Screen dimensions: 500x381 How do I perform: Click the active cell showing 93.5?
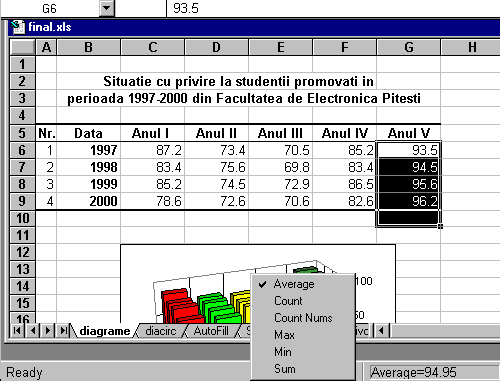pyautogui.click(x=409, y=150)
